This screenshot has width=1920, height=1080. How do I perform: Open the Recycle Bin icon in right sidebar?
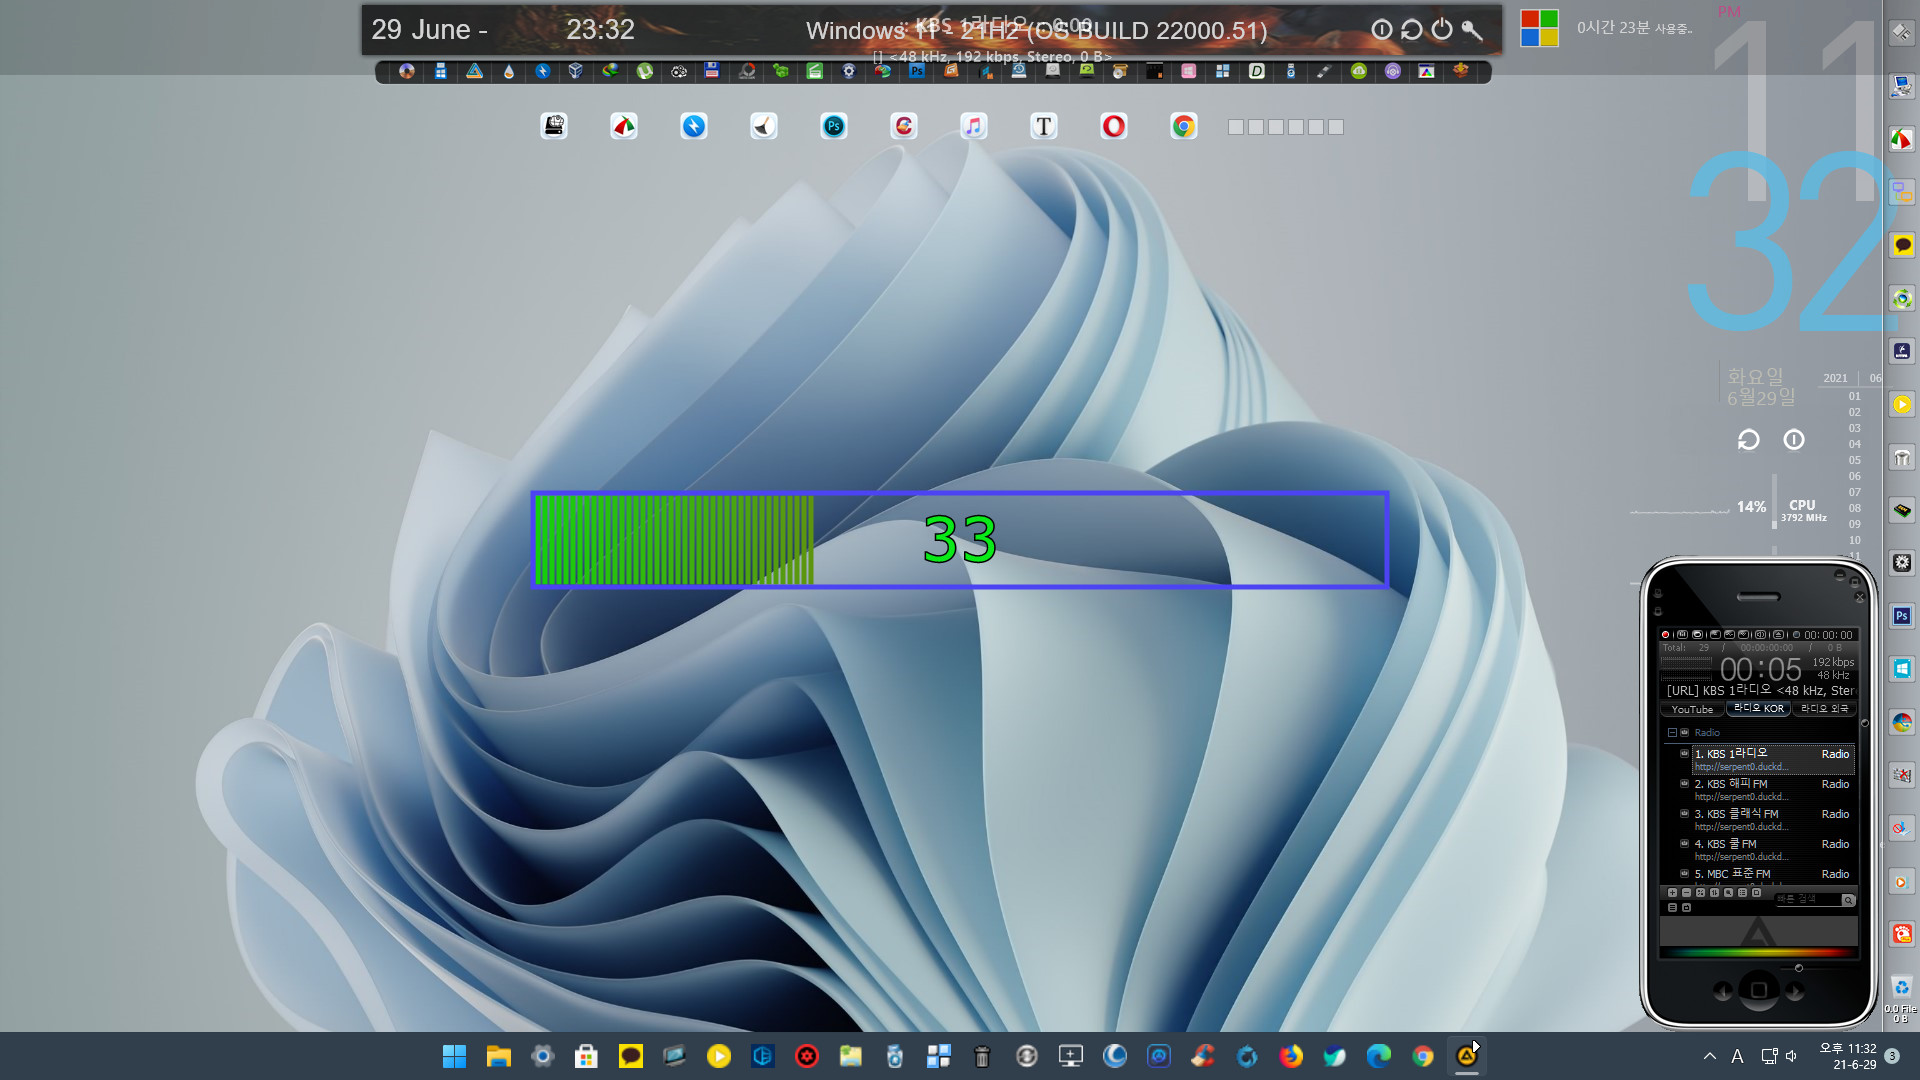click(x=1902, y=987)
